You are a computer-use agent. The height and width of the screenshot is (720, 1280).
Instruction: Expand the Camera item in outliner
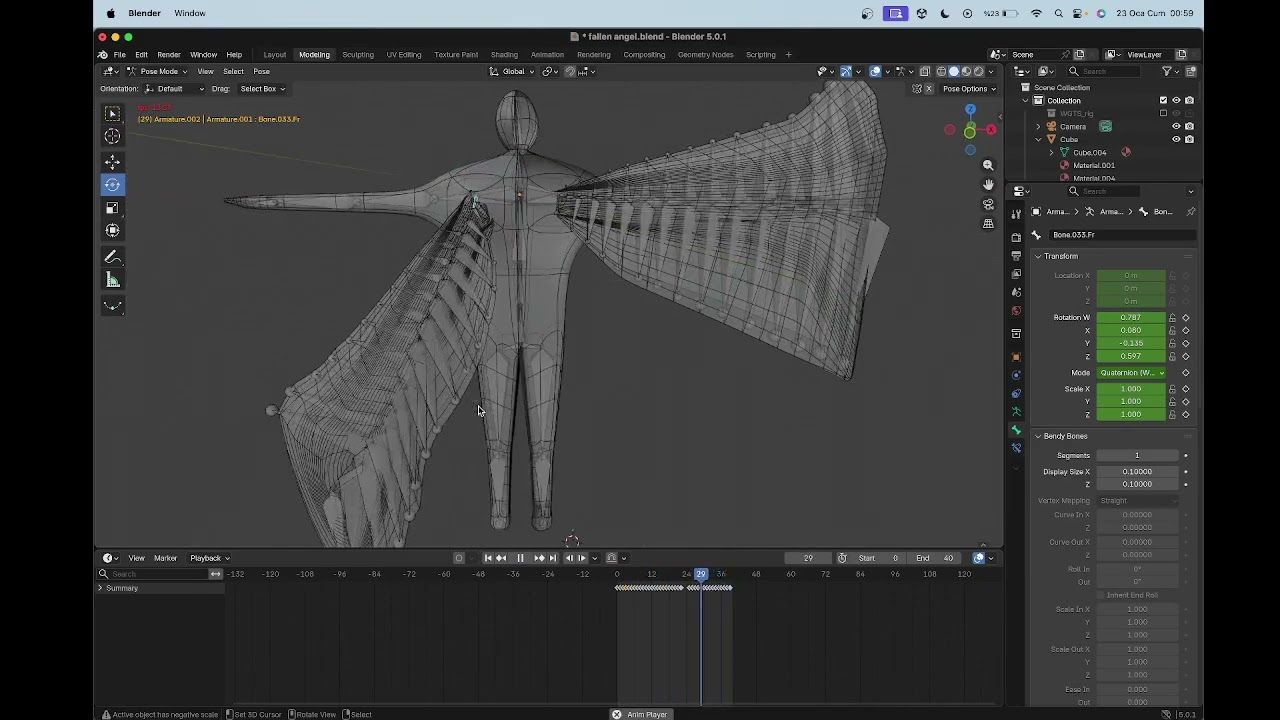(x=1038, y=127)
